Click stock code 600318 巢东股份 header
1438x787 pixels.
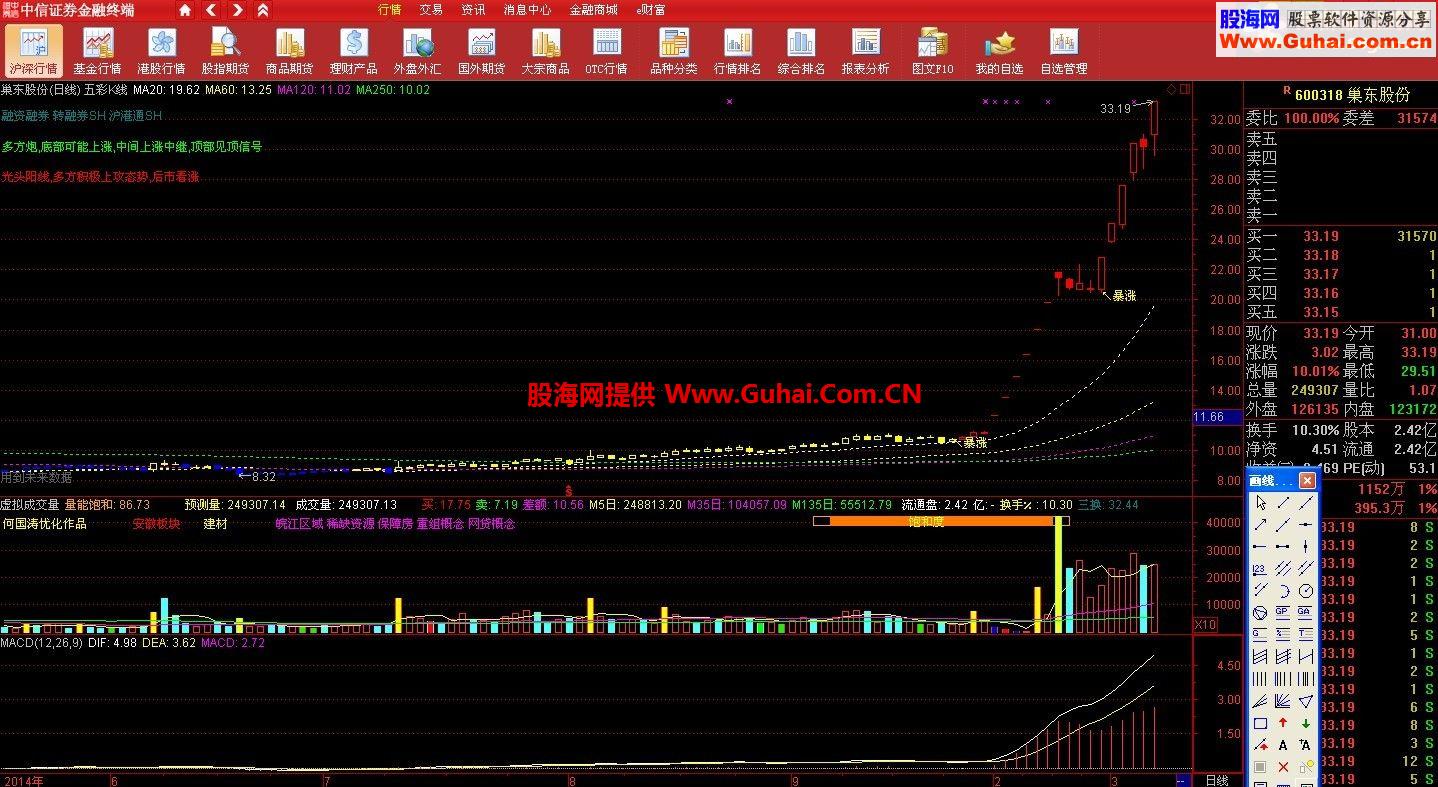1351,95
